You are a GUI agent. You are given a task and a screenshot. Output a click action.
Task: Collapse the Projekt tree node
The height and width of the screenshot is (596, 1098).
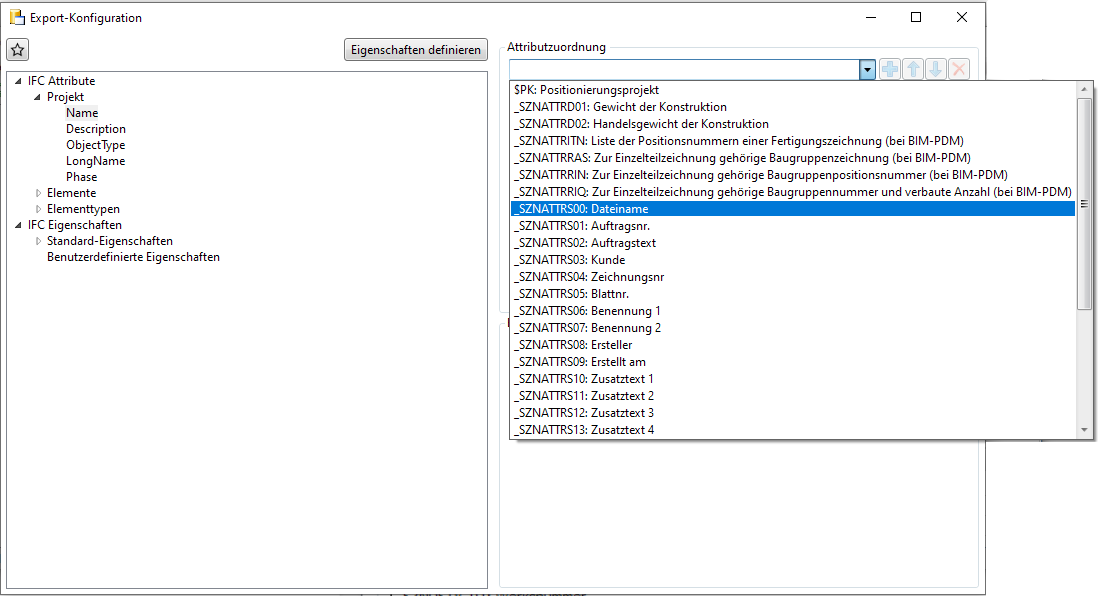pyautogui.click(x=37, y=97)
